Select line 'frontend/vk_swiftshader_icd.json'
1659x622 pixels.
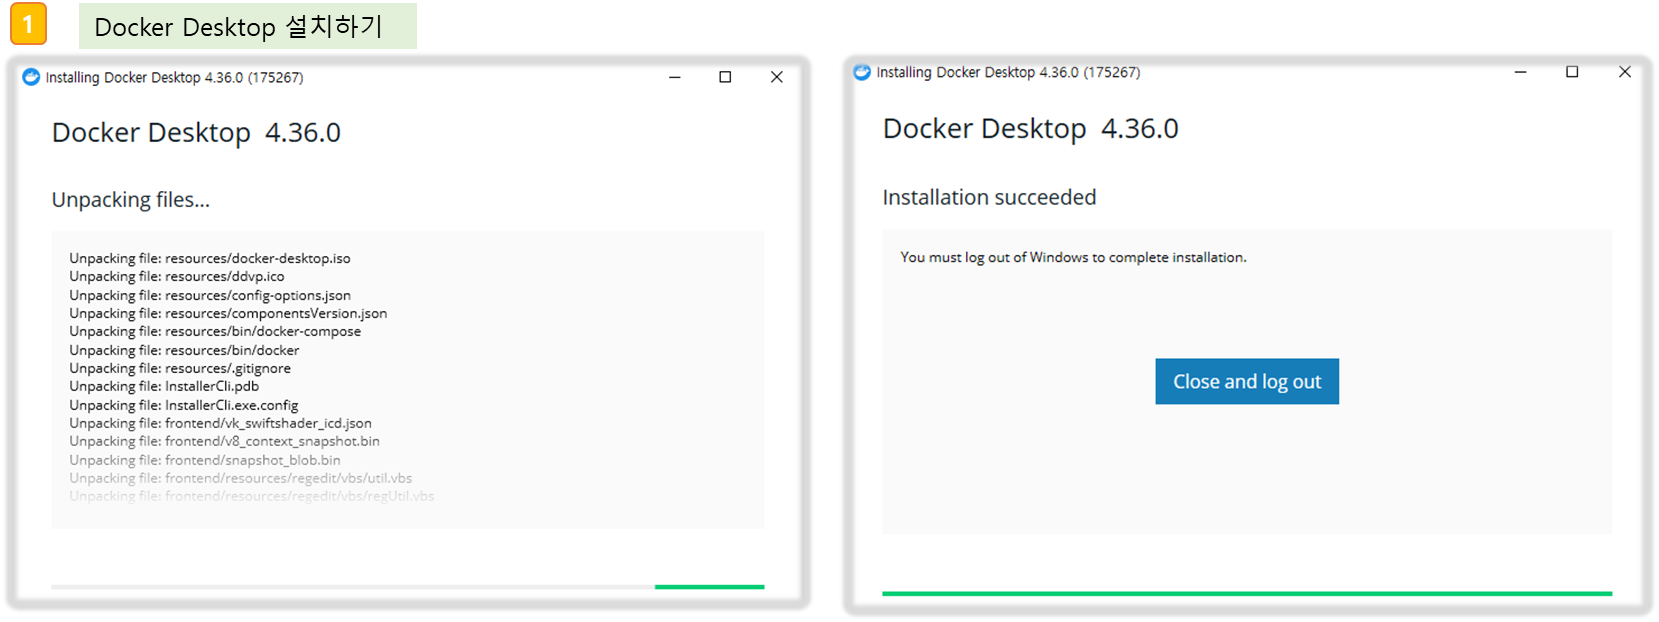(268, 423)
